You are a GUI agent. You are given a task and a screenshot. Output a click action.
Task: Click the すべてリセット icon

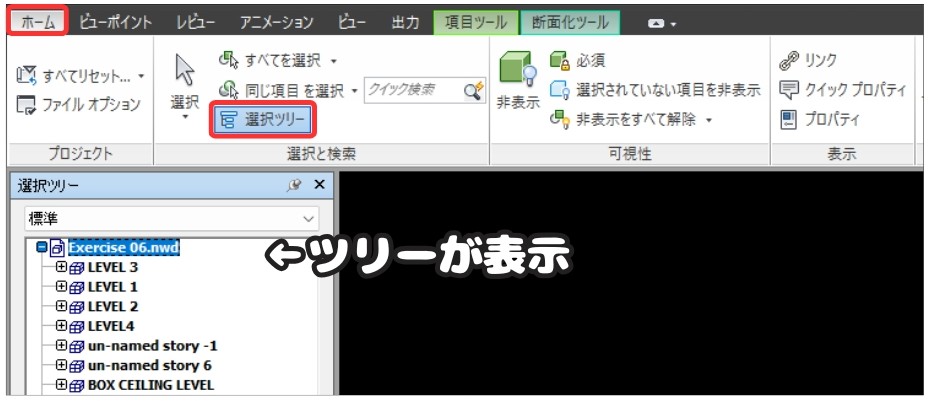pyautogui.click(x=27, y=76)
